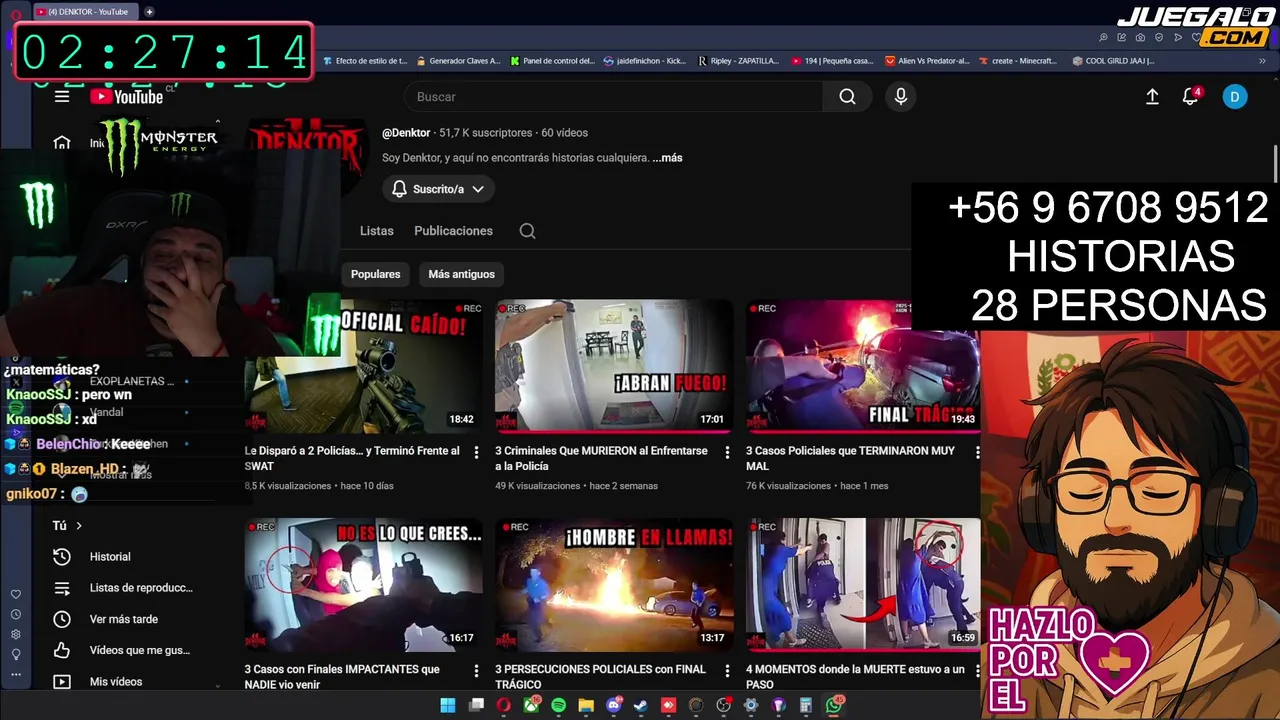The height and width of the screenshot is (720, 1280).
Task: Open thumbnail 'FINAL TRÁGICO' video
Action: tap(863, 366)
